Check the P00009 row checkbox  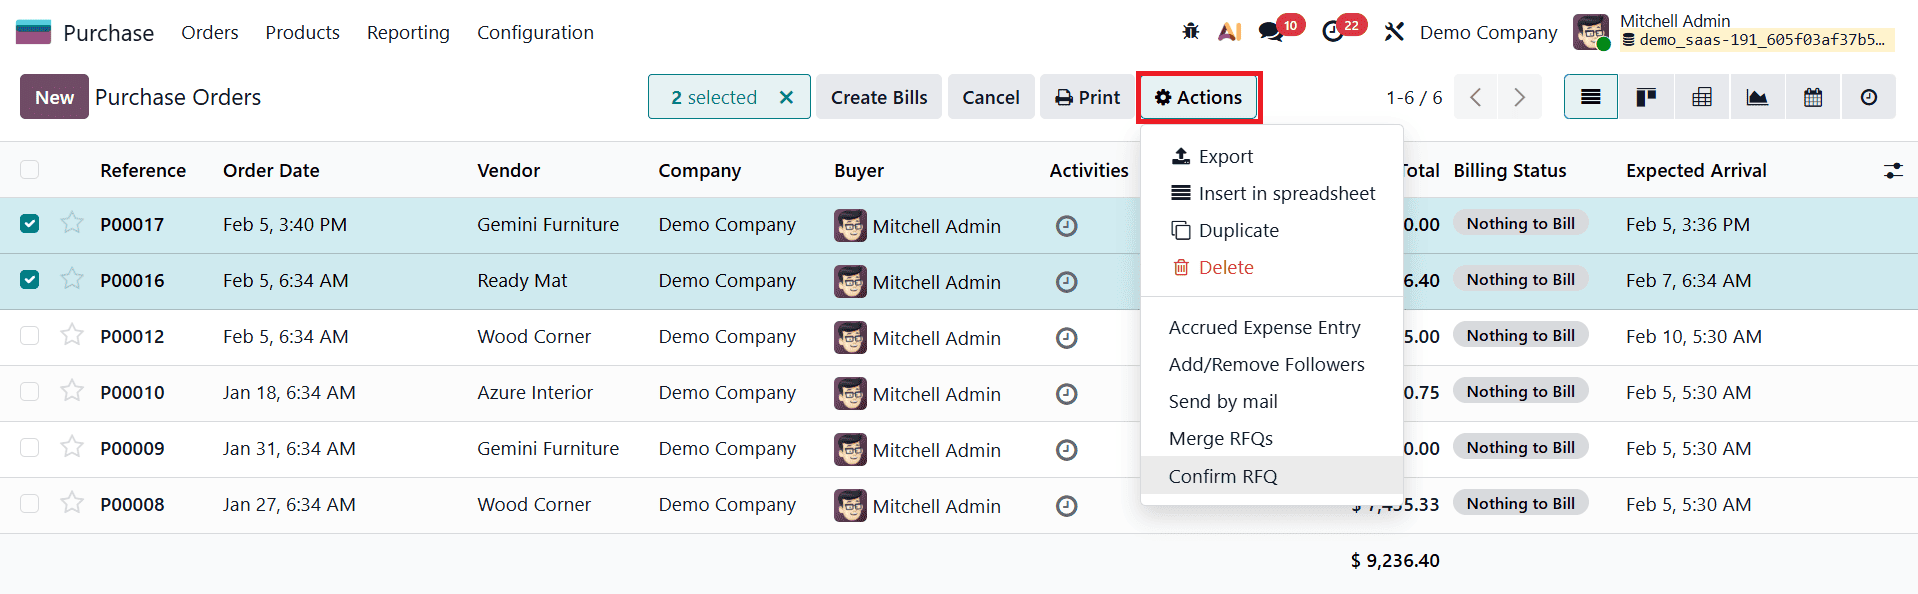30,448
